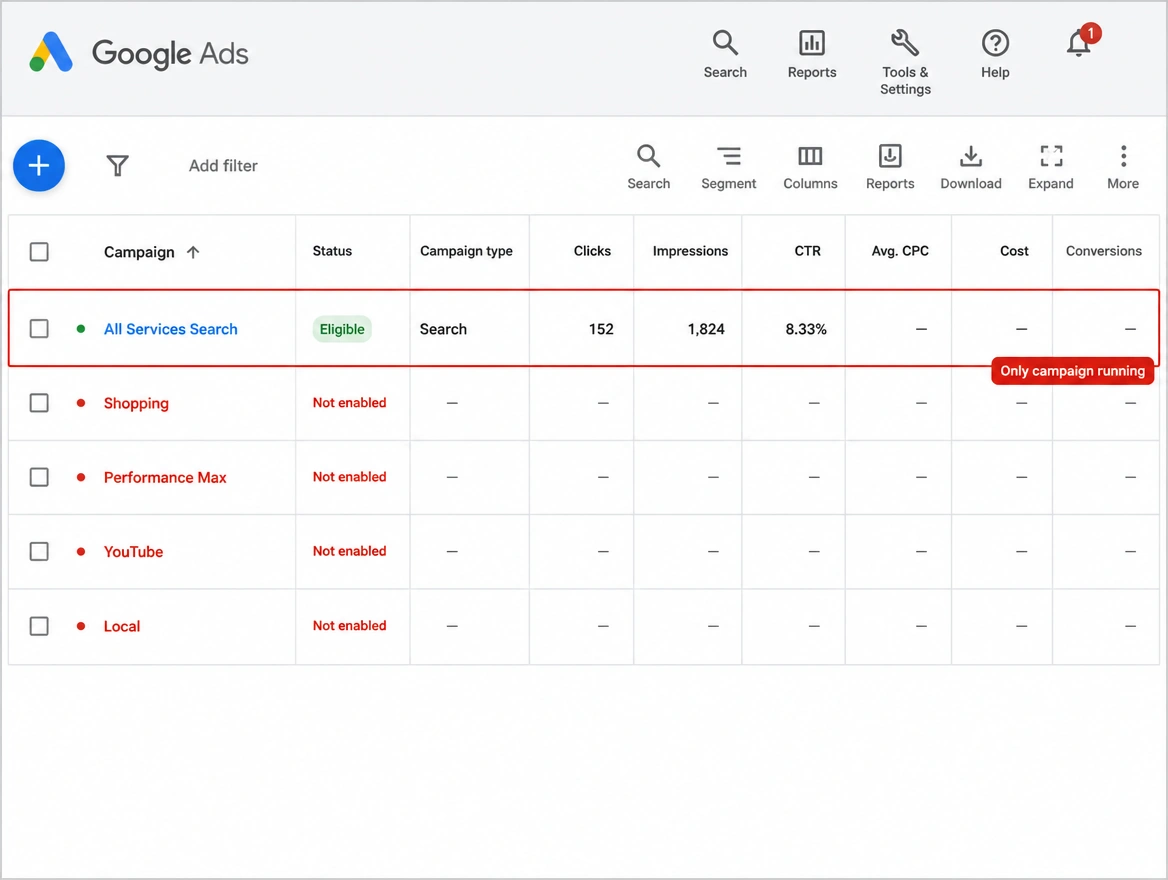Viewport: 1168px width, 880px height.
Task: Sort by Campaign type column header
Action: point(466,251)
